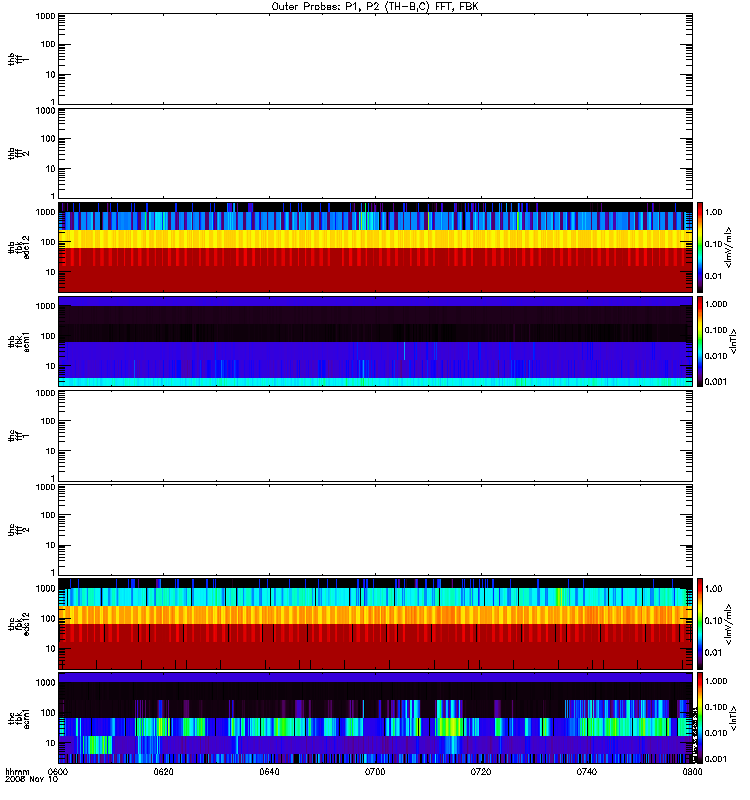Click the 'thb fbk scm1' panel label
Screen dimensions: 750x800
coord(18,342)
